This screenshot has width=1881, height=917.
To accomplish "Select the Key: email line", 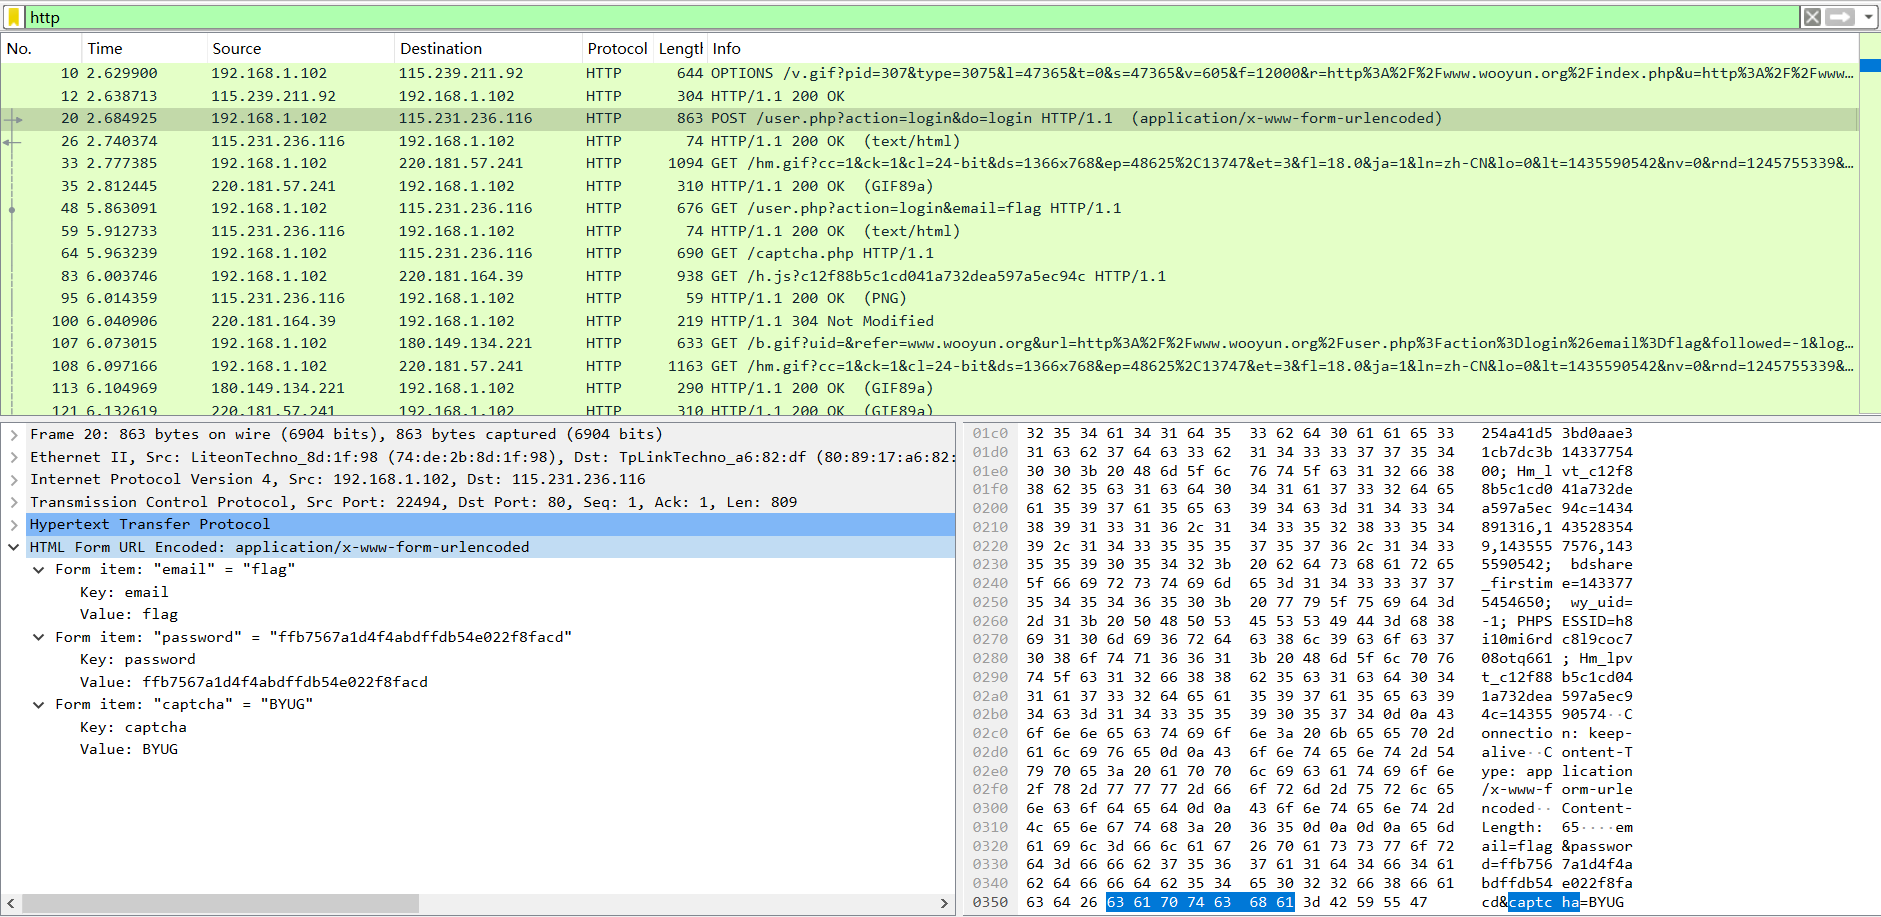I will 124,593.
